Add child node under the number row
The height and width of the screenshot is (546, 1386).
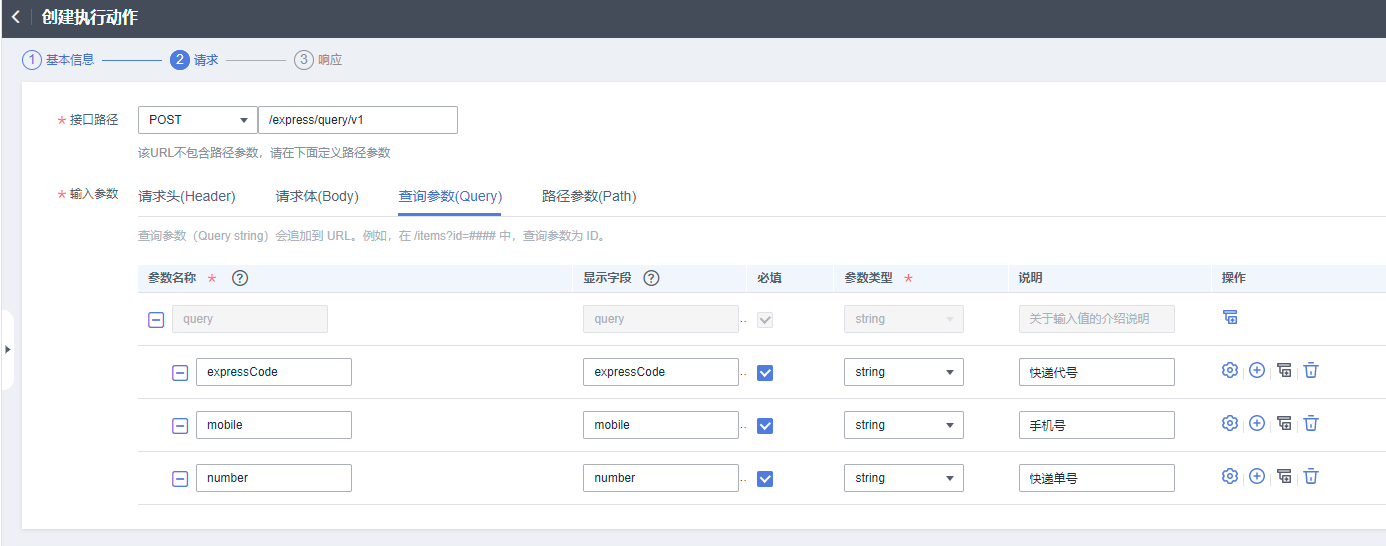[x=1284, y=476]
